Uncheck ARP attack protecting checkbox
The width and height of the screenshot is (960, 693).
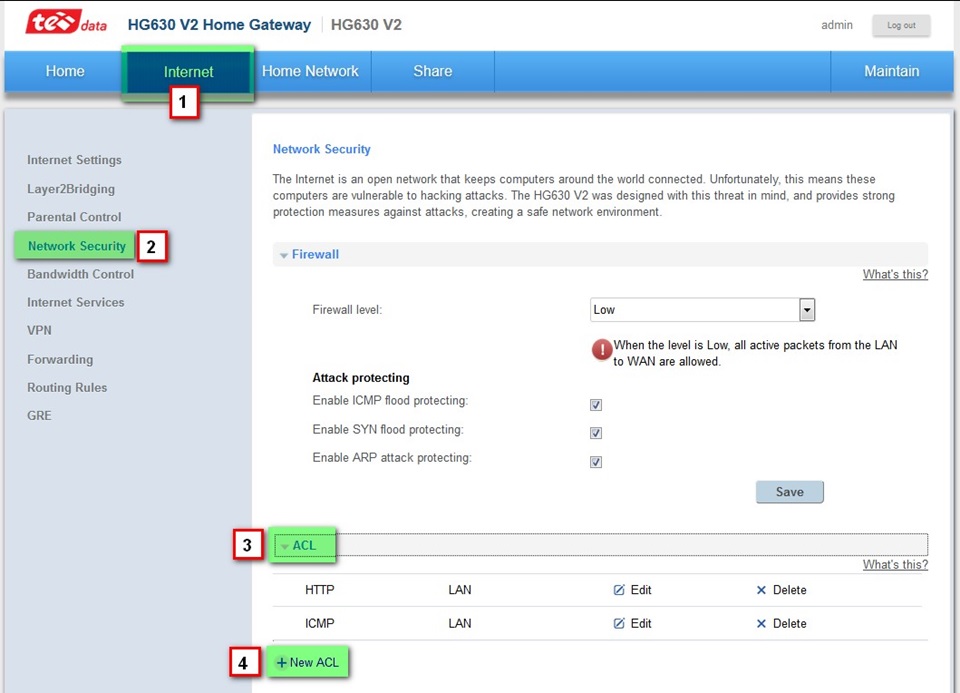click(596, 462)
